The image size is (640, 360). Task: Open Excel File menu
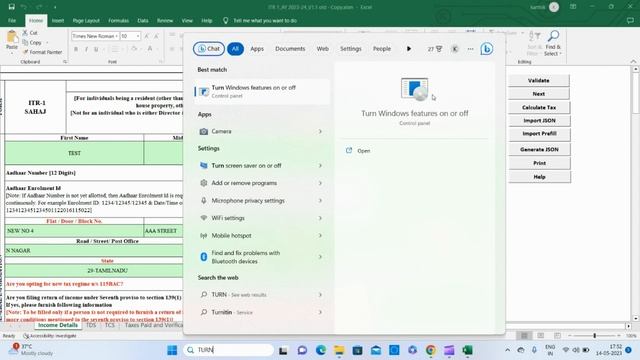click(12, 20)
